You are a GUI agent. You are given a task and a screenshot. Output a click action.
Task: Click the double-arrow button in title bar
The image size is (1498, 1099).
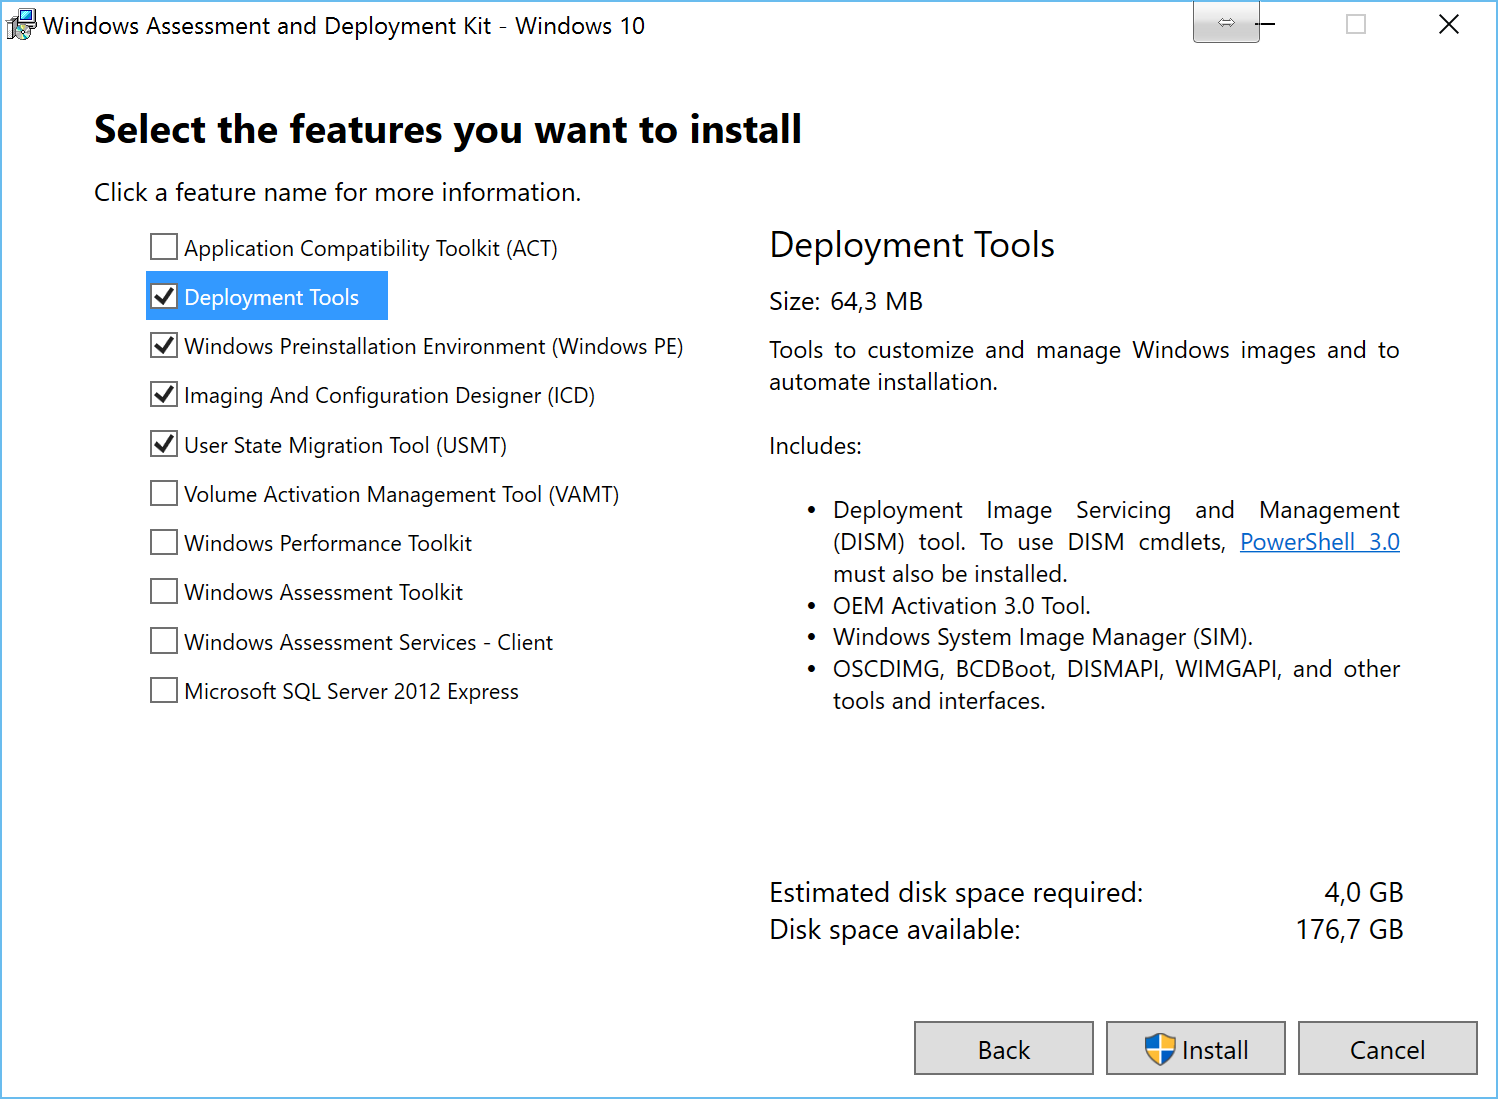click(1225, 23)
